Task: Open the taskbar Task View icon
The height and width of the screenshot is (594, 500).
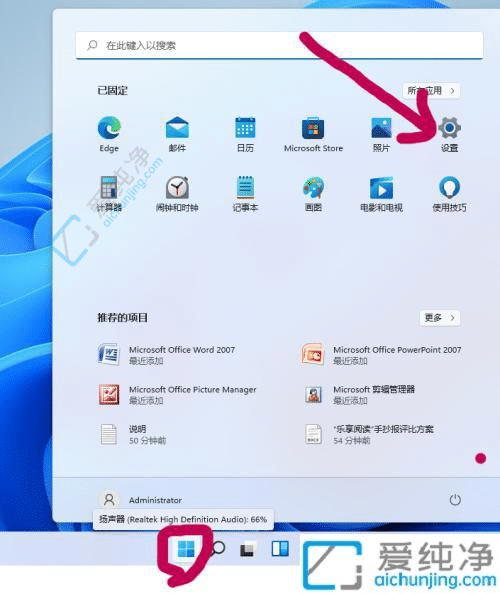Action: point(248,549)
